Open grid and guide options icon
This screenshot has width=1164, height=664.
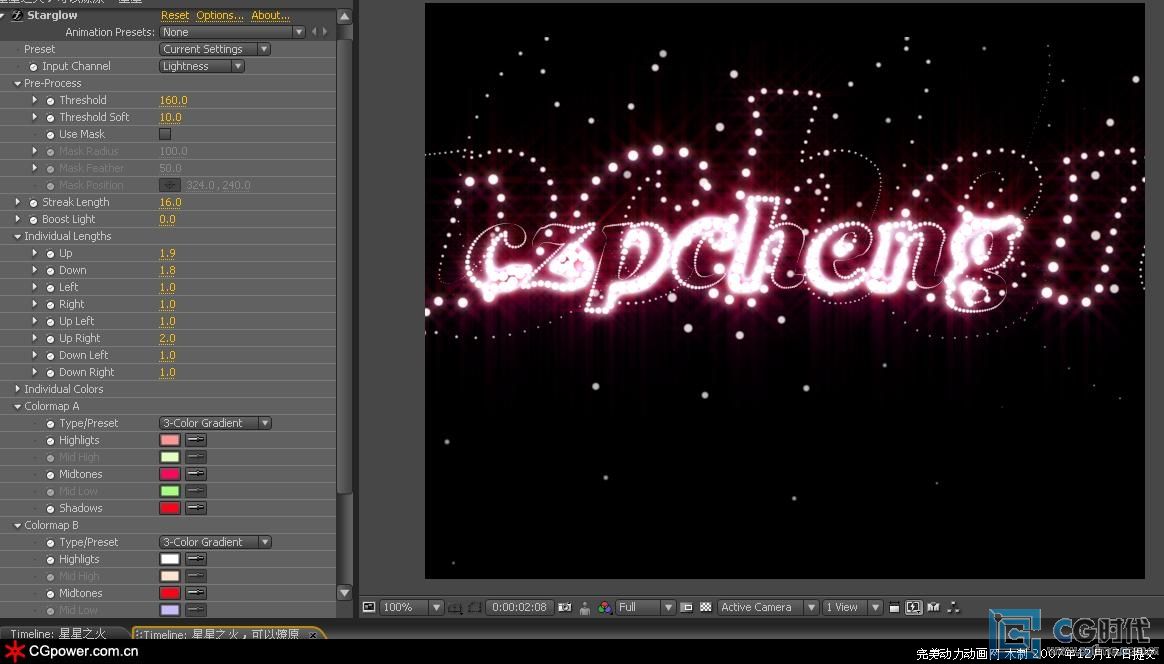454,608
